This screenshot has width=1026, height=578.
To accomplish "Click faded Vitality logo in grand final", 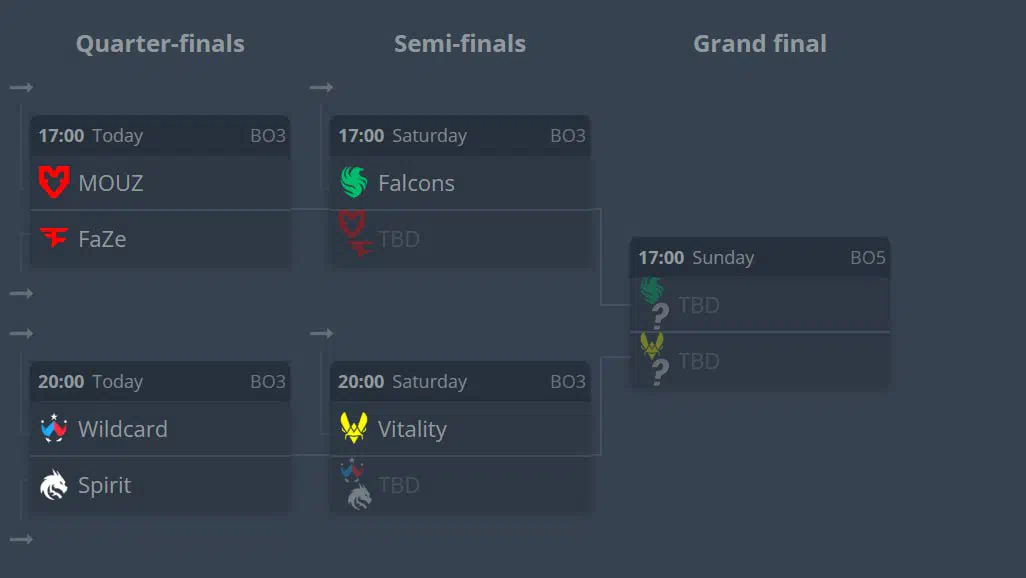I will click(652, 346).
